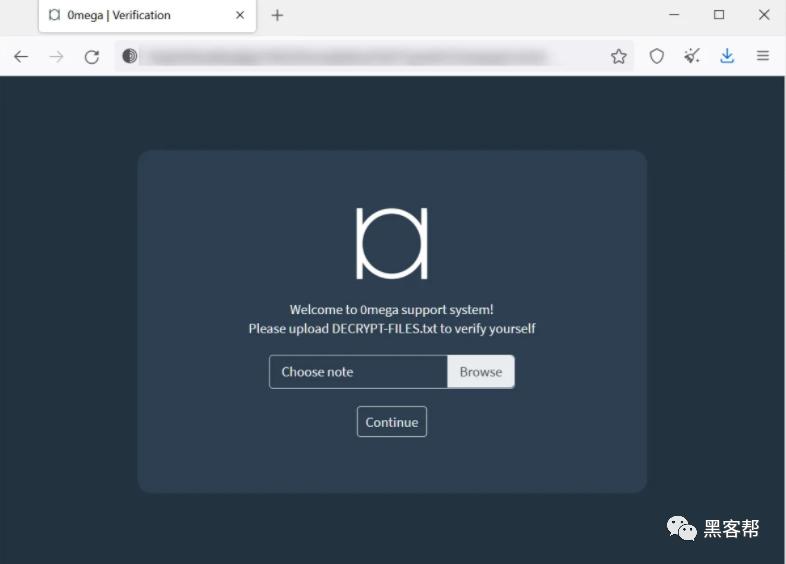Minimize the browser window
786x564 pixels.
point(674,15)
